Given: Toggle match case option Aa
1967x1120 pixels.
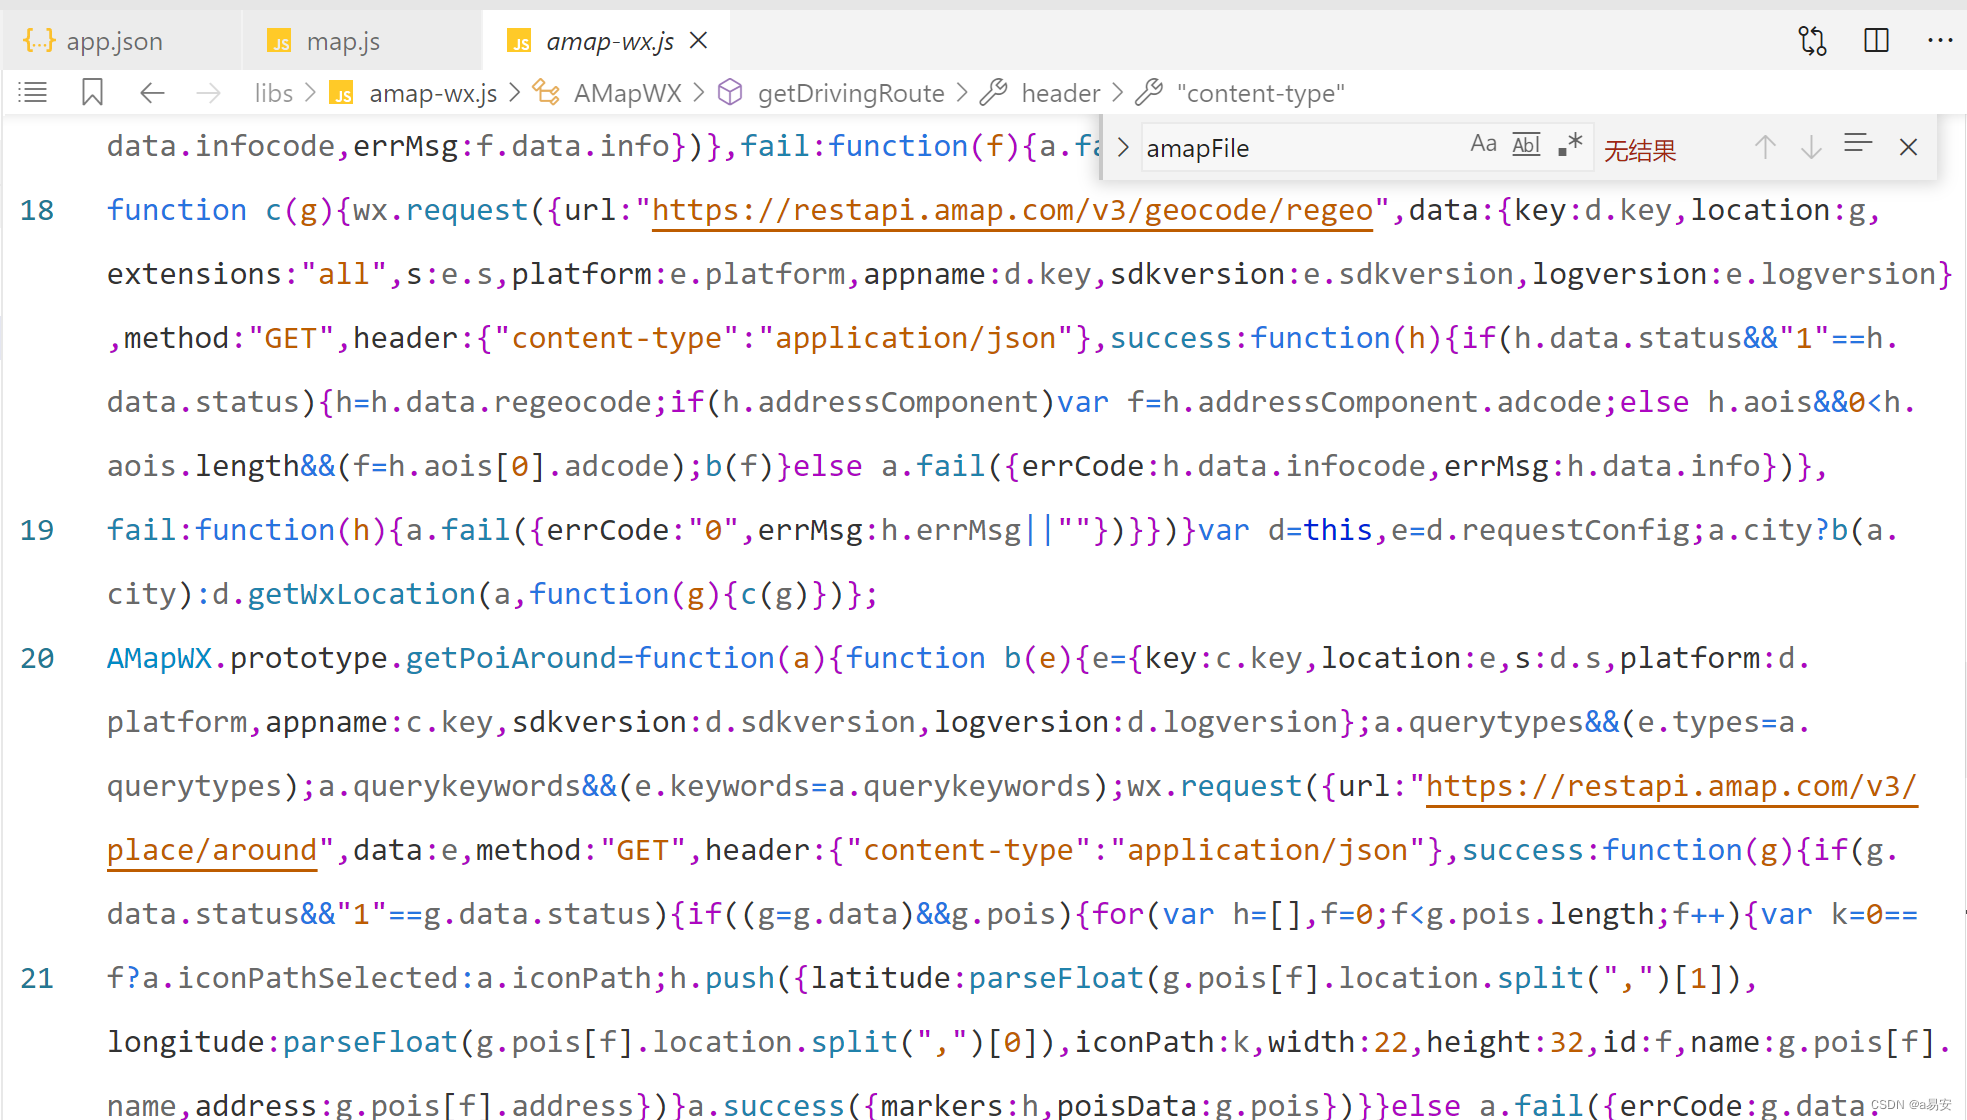Looking at the screenshot, I should [1483, 144].
